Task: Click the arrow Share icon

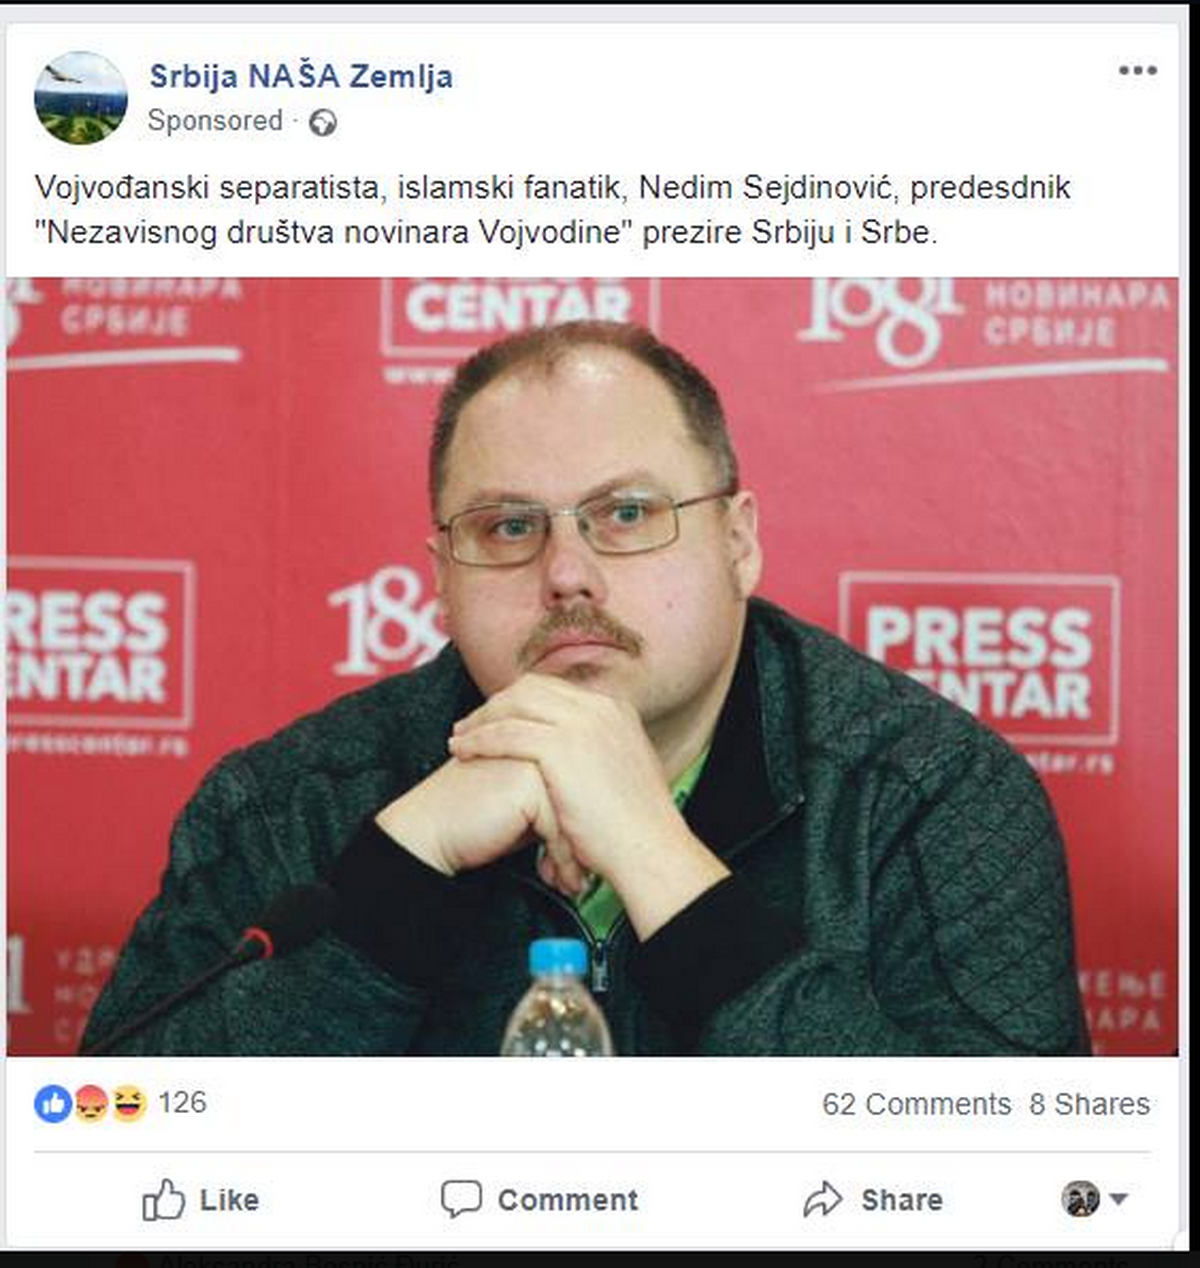Action: pyautogui.click(x=823, y=1199)
